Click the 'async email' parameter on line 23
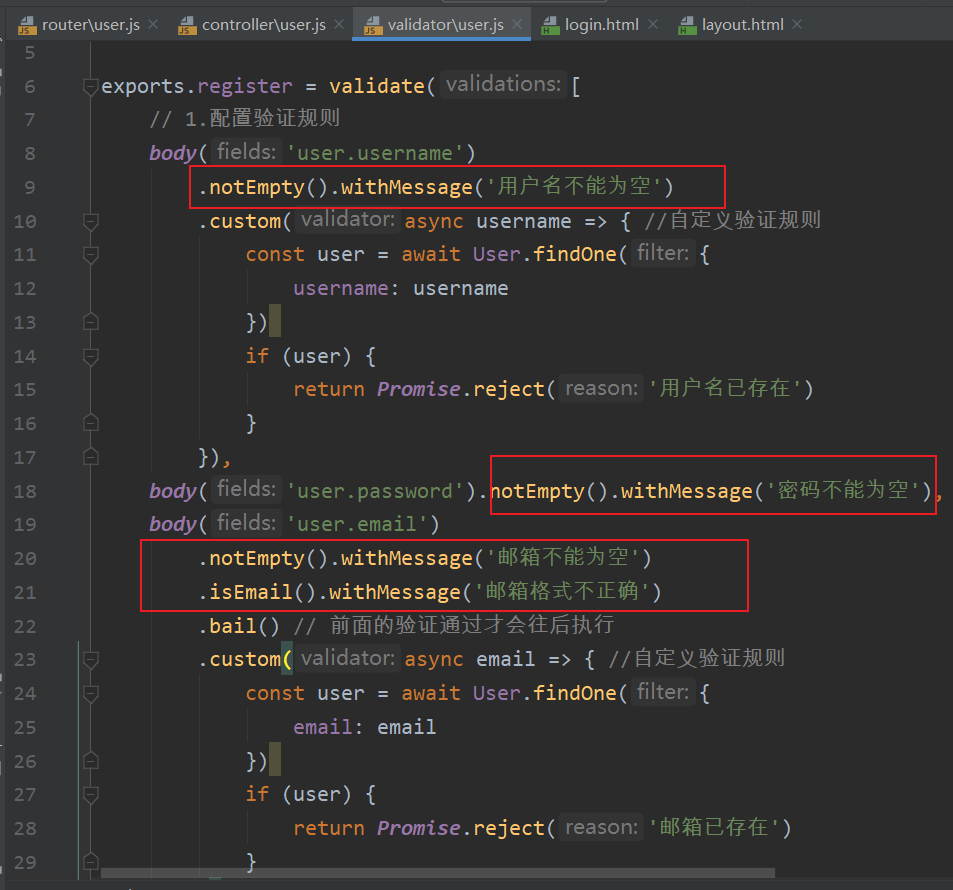This screenshot has height=890, width=953. pyautogui.click(x=470, y=660)
